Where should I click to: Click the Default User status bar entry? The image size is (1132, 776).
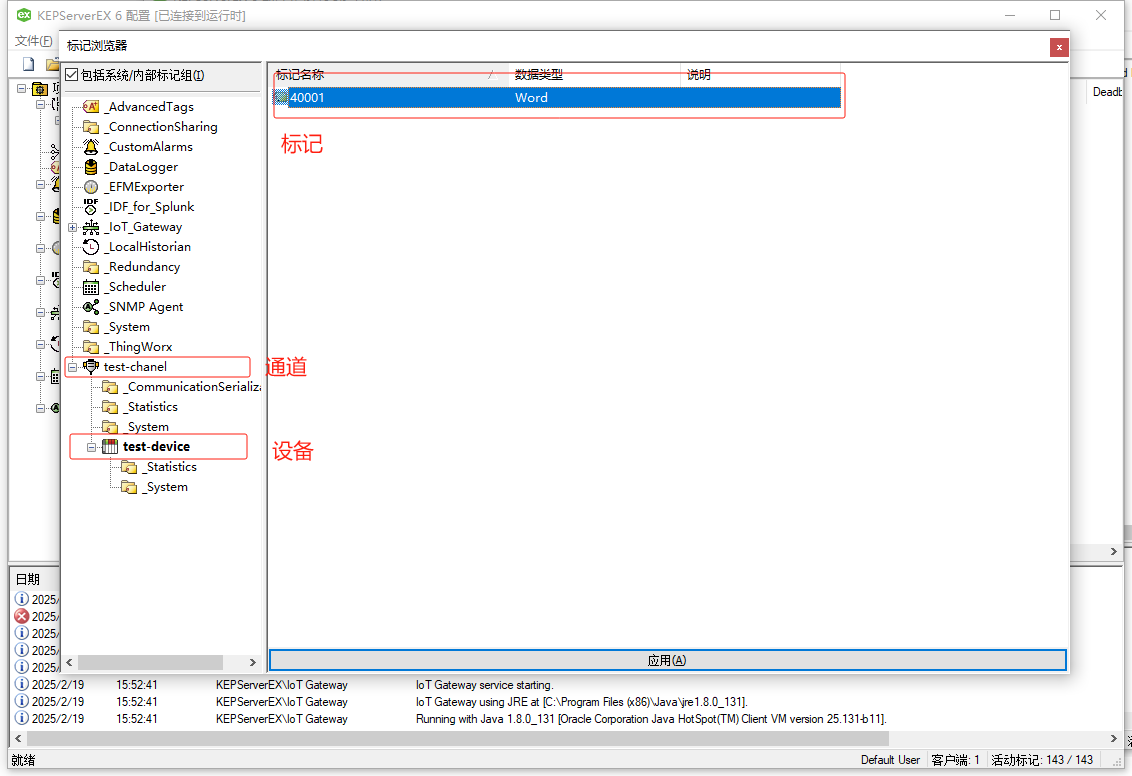(890, 760)
